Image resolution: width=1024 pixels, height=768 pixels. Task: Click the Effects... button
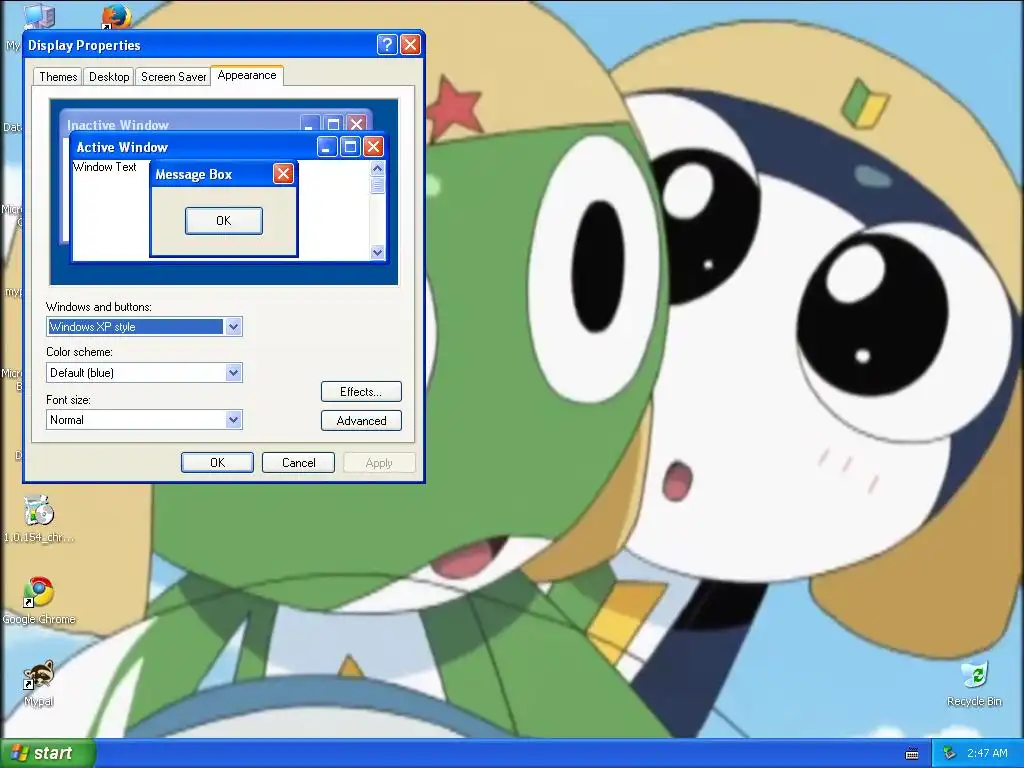coord(361,392)
